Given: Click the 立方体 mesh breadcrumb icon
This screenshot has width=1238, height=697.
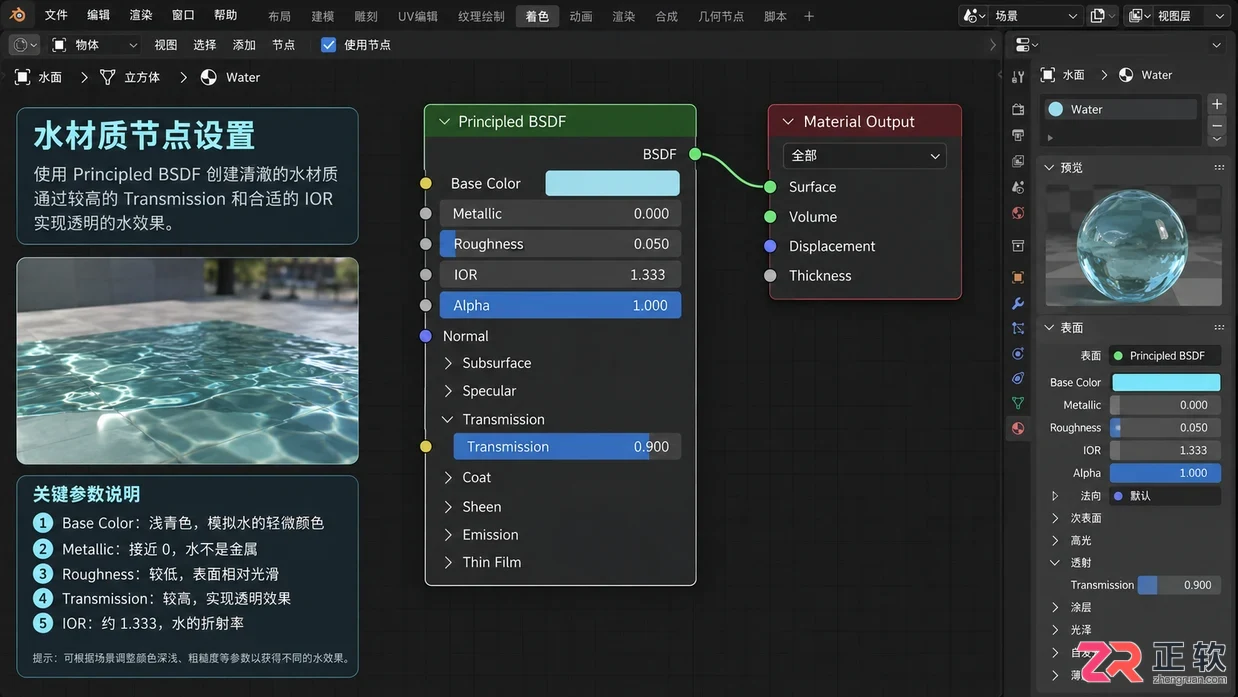Looking at the screenshot, I should click(x=108, y=77).
